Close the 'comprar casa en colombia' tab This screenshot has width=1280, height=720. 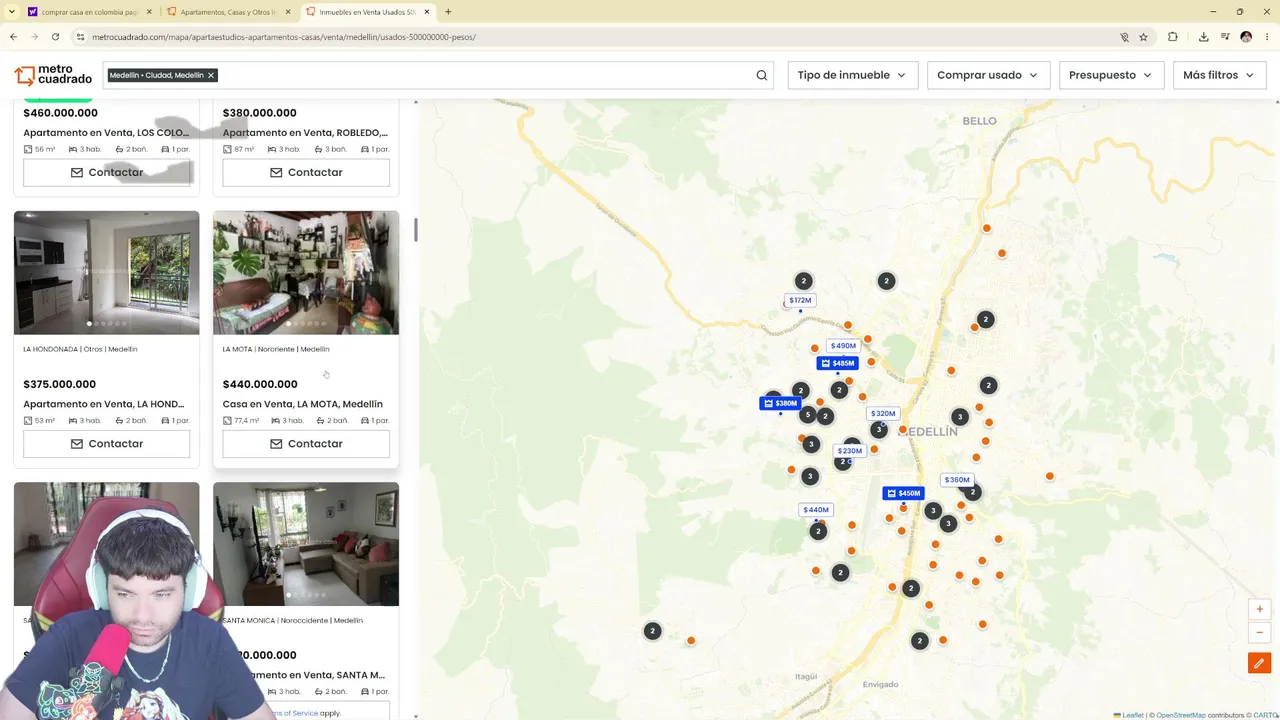pos(149,12)
